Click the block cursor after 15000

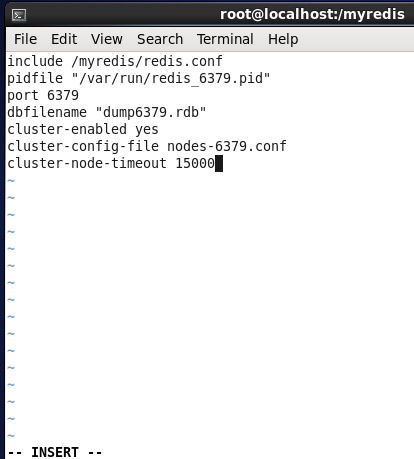point(219,164)
